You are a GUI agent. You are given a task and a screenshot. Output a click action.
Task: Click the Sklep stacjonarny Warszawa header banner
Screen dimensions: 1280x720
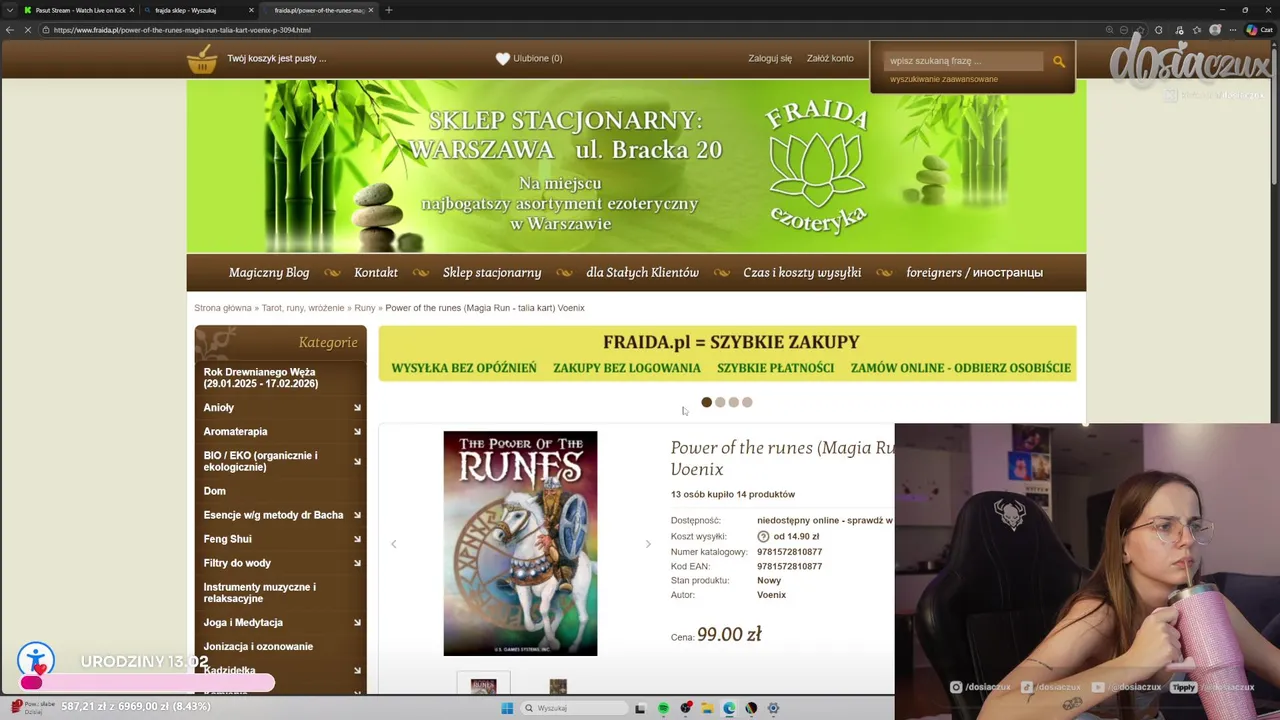636,167
